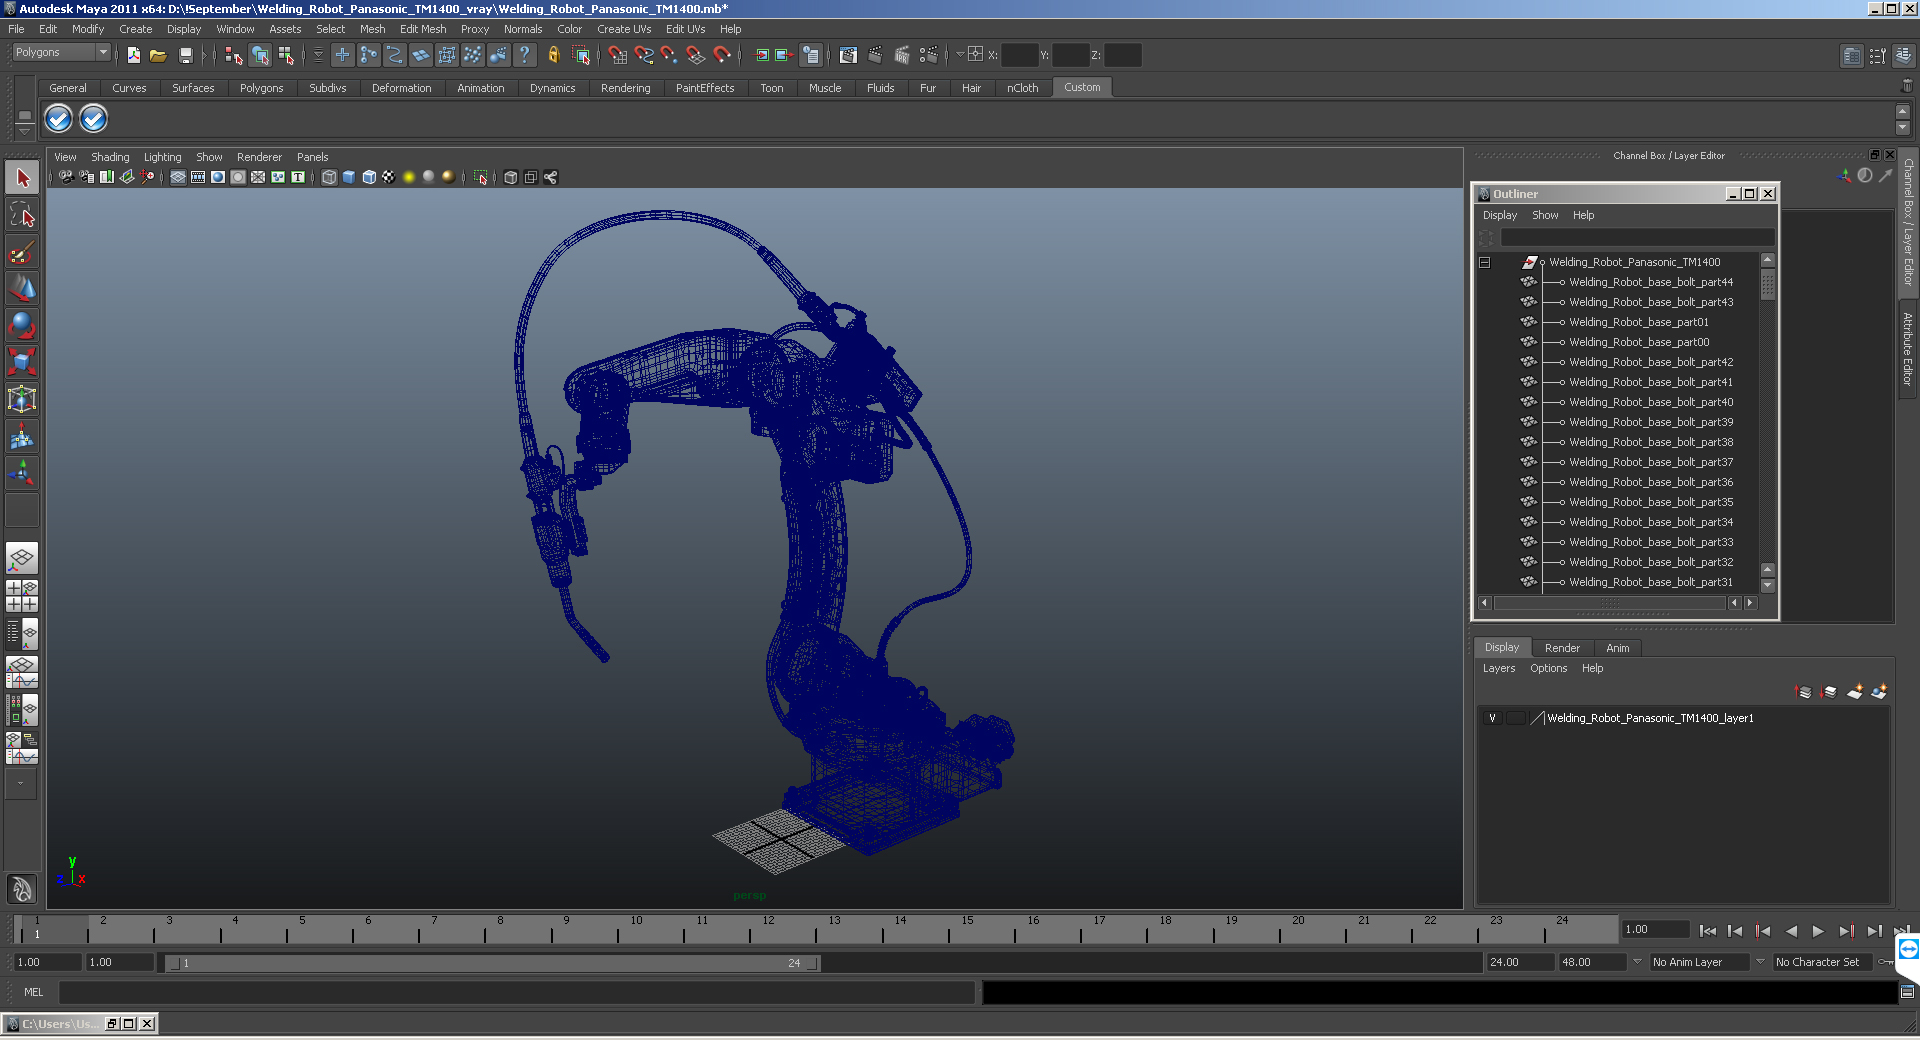This screenshot has height=1040, width=1920.
Task: Play animation backwards
Action: [1791, 931]
